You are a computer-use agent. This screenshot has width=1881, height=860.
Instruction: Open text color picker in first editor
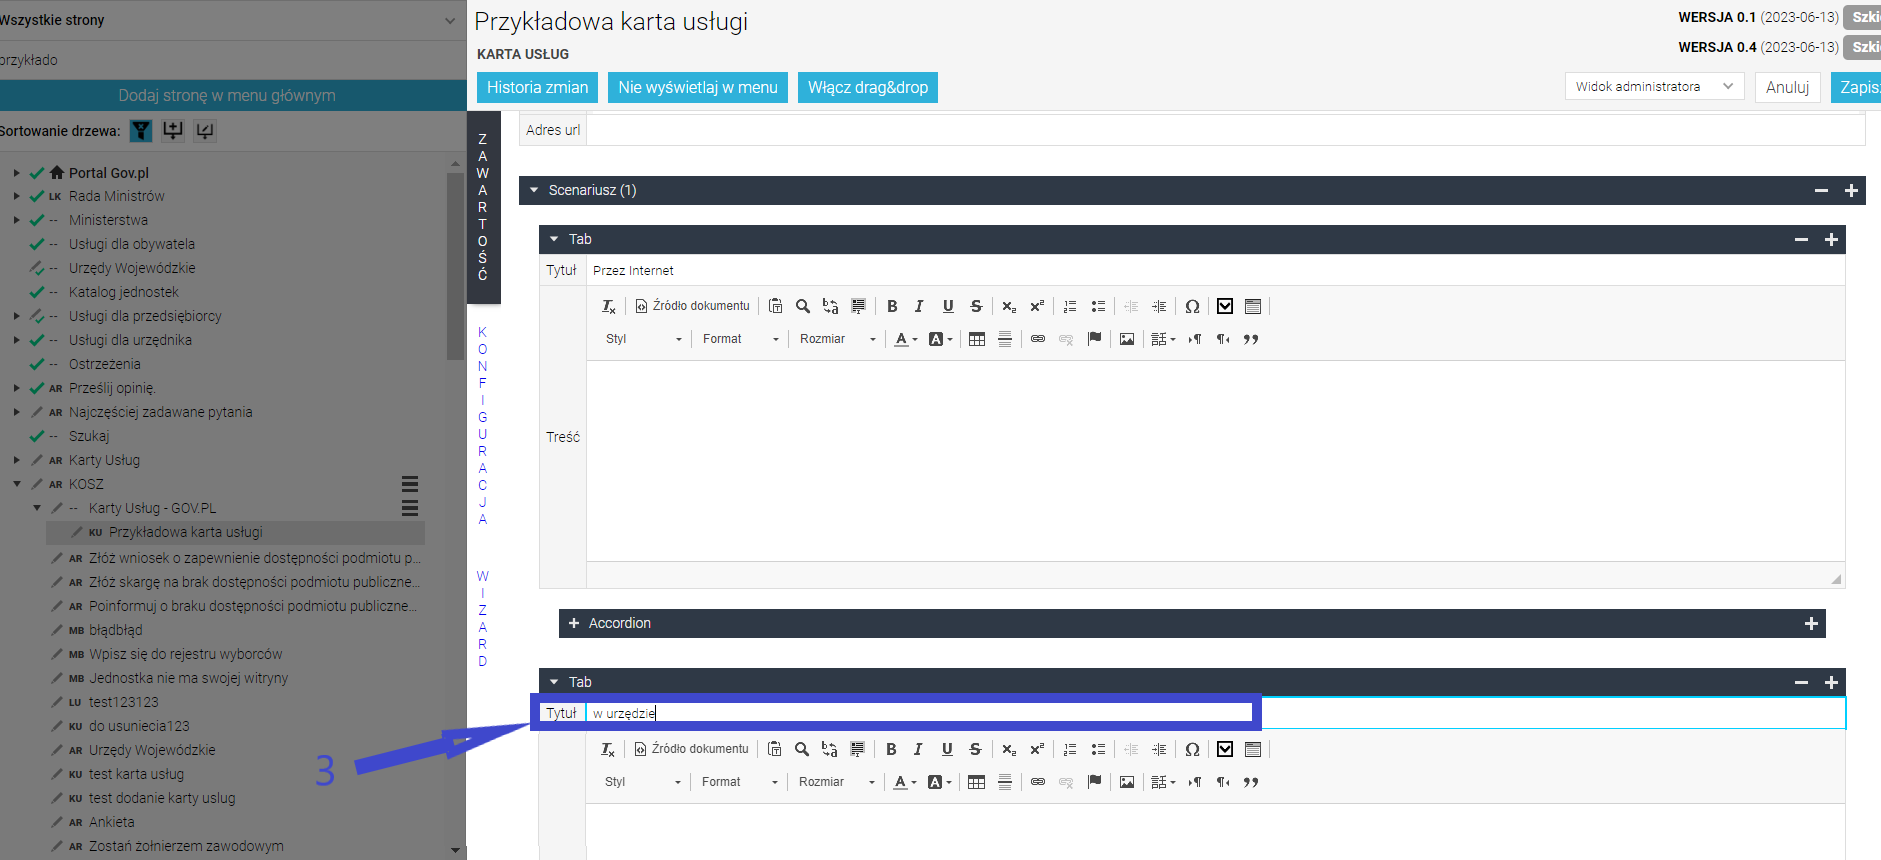(906, 339)
